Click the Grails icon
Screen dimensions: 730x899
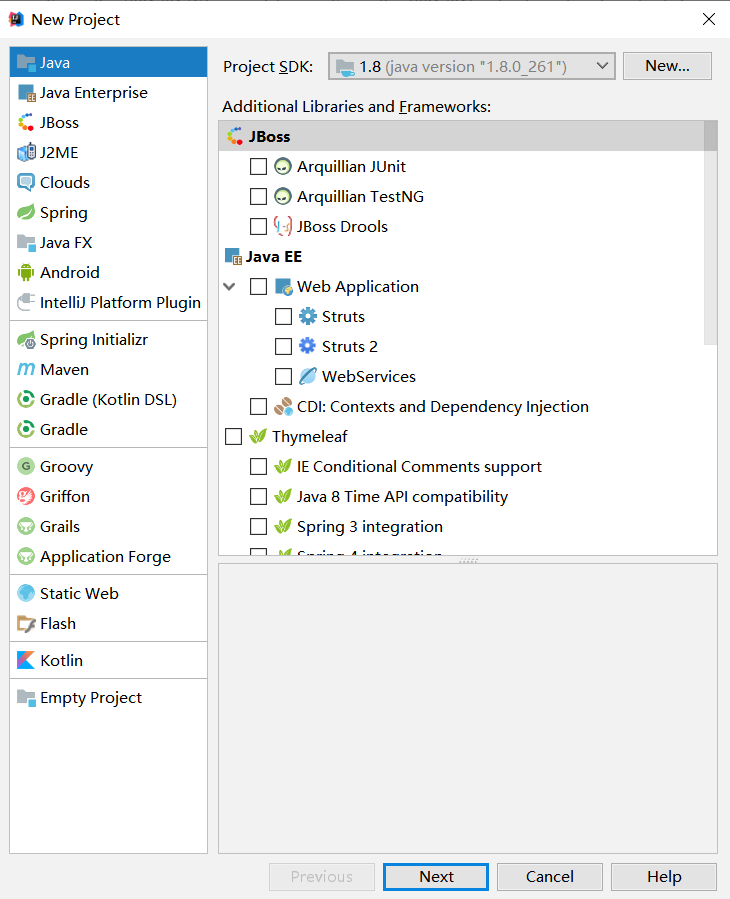pos(26,526)
